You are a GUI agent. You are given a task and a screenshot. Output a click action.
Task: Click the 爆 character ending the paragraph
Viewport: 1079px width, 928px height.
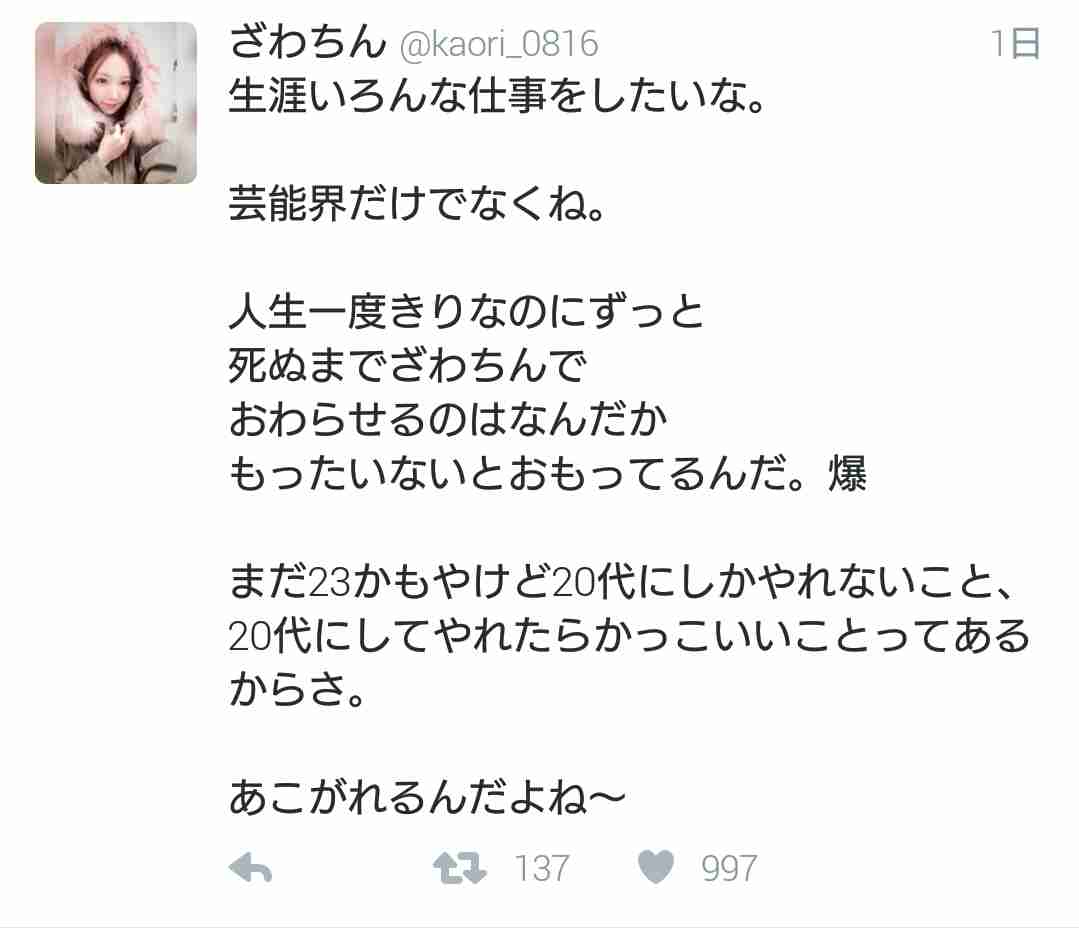tap(847, 473)
